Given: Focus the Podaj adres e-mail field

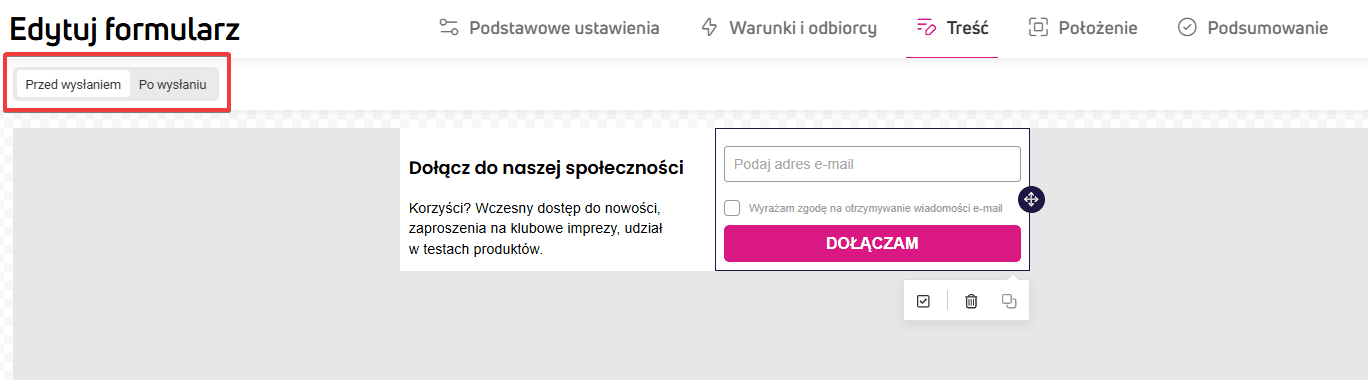Looking at the screenshot, I should coord(872,164).
